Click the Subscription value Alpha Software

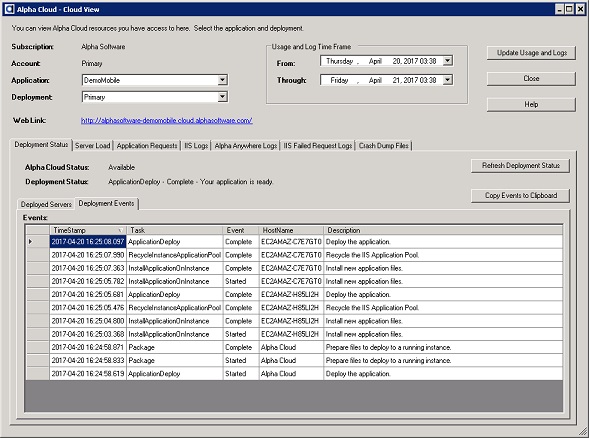[103, 47]
